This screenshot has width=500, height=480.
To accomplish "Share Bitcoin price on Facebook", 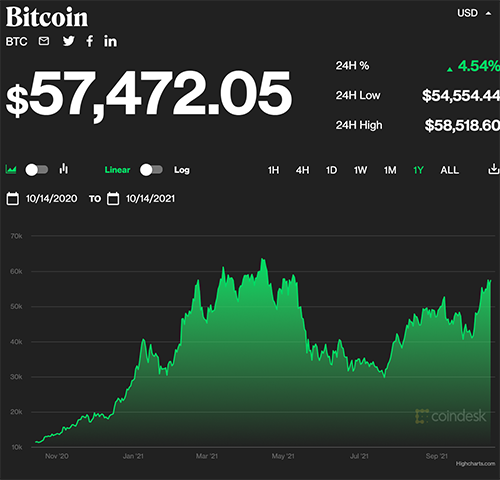I will pos(89,41).
